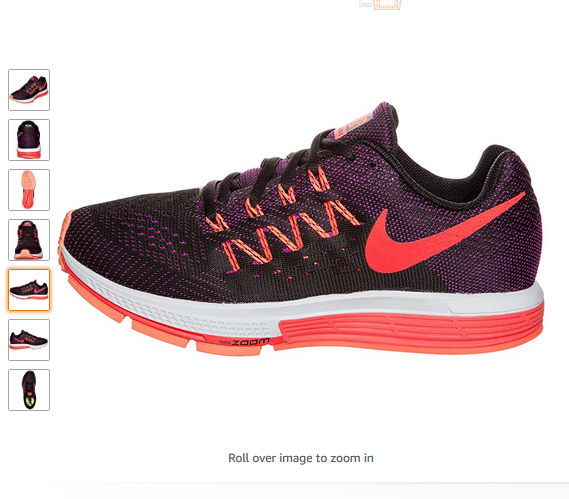Show the right-facing side view thumbnail

tap(29, 340)
